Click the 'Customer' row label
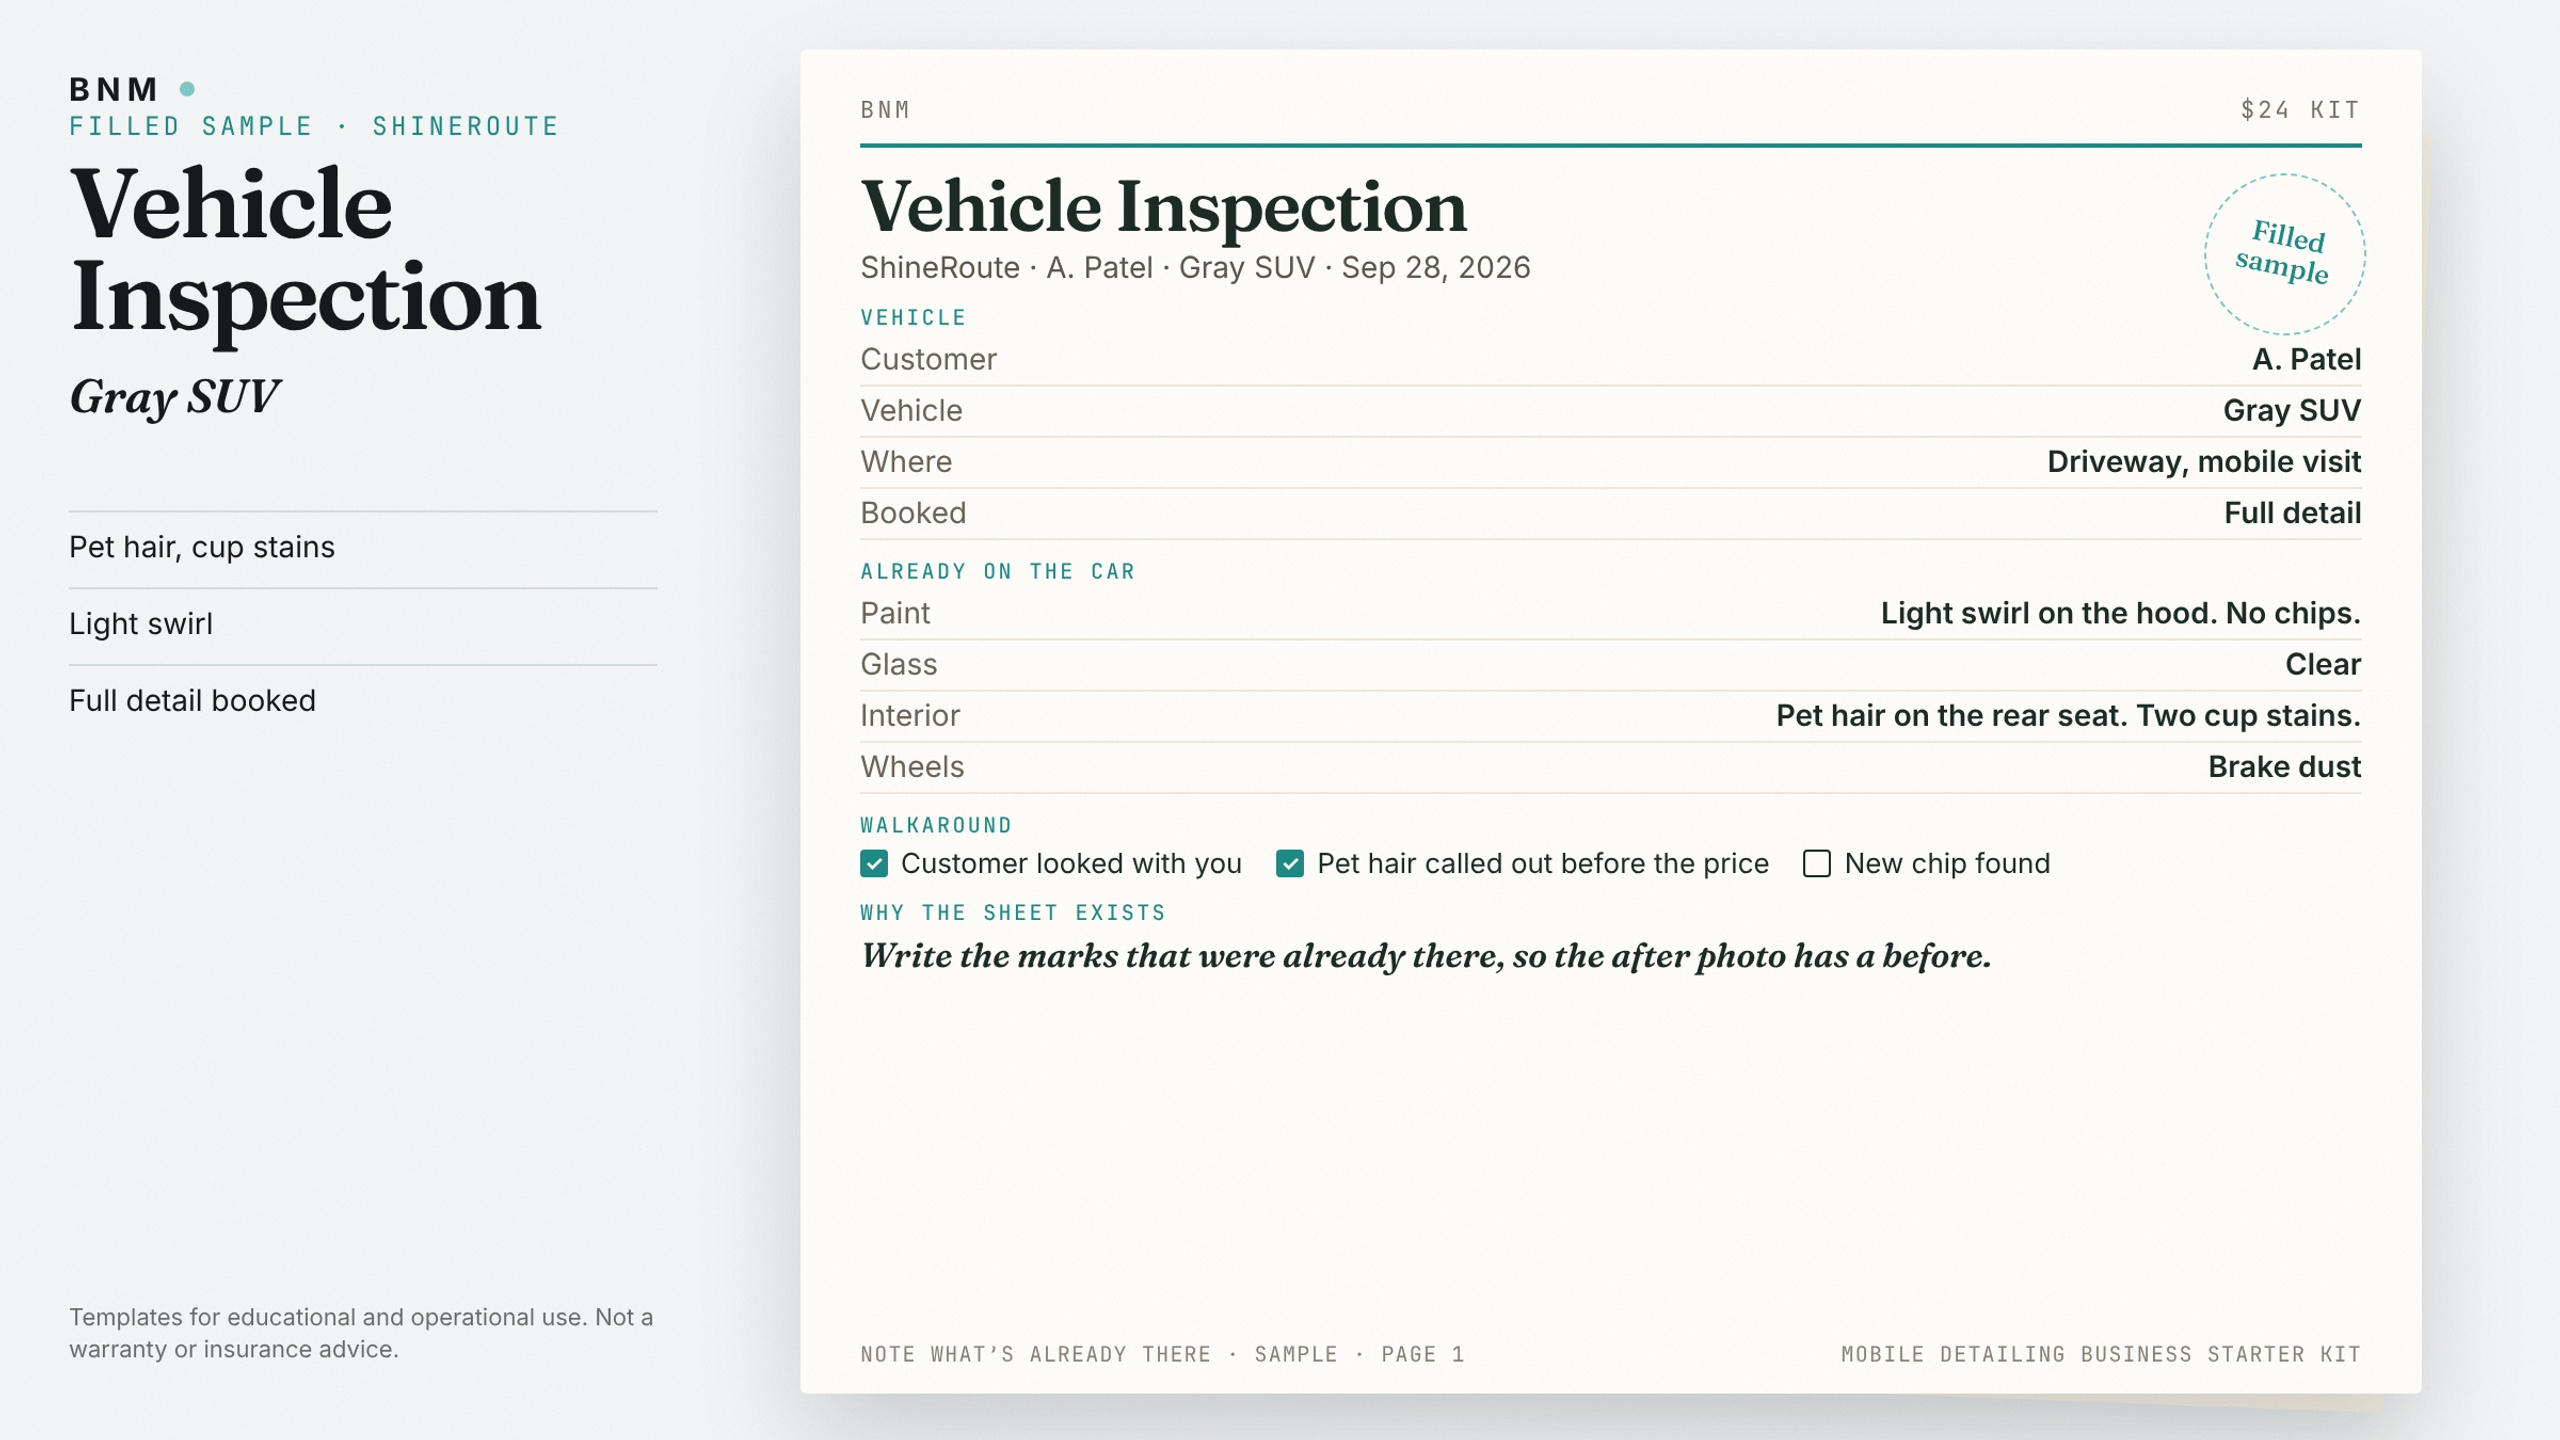Image resolution: width=2560 pixels, height=1440 pixels. click(x=928, y=359)
